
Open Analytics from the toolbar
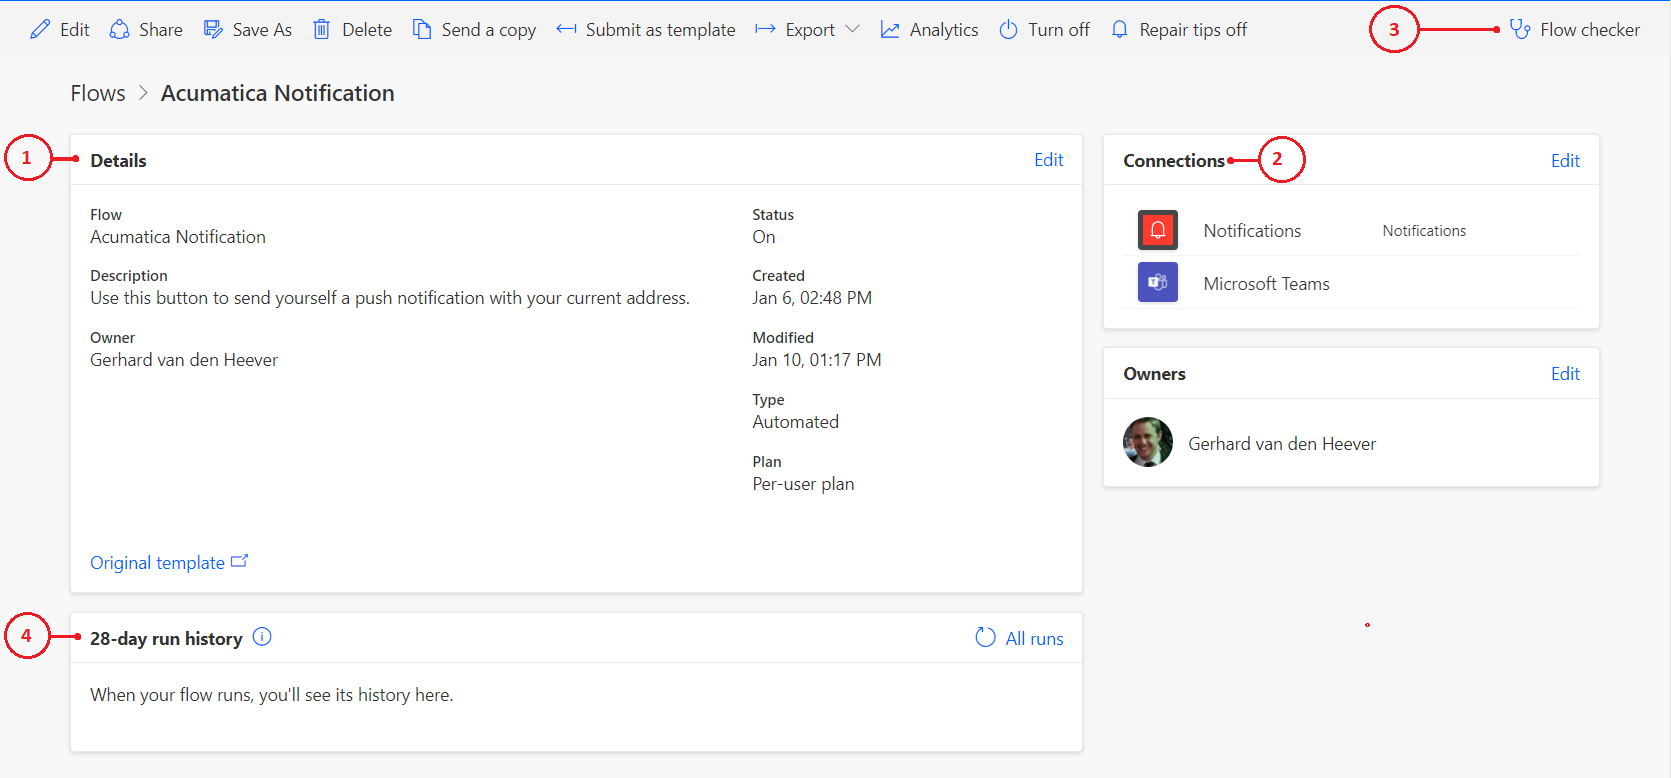click(x=929, y=30)
